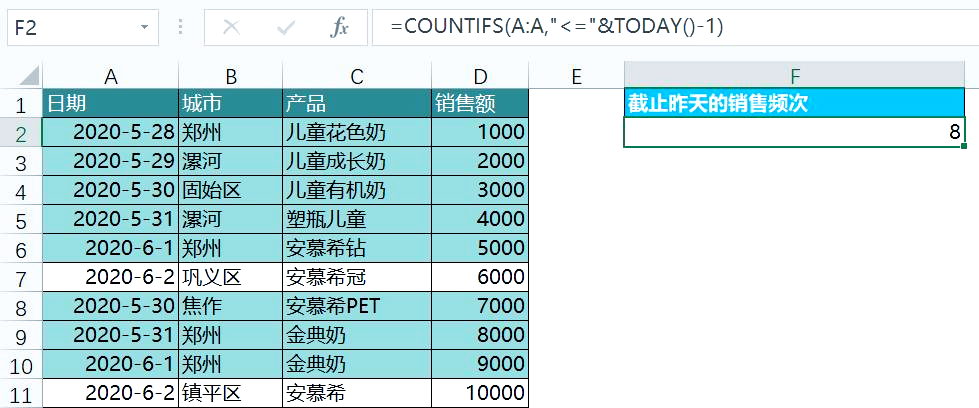Select the sales cell 6000

[x=480, y=277]
